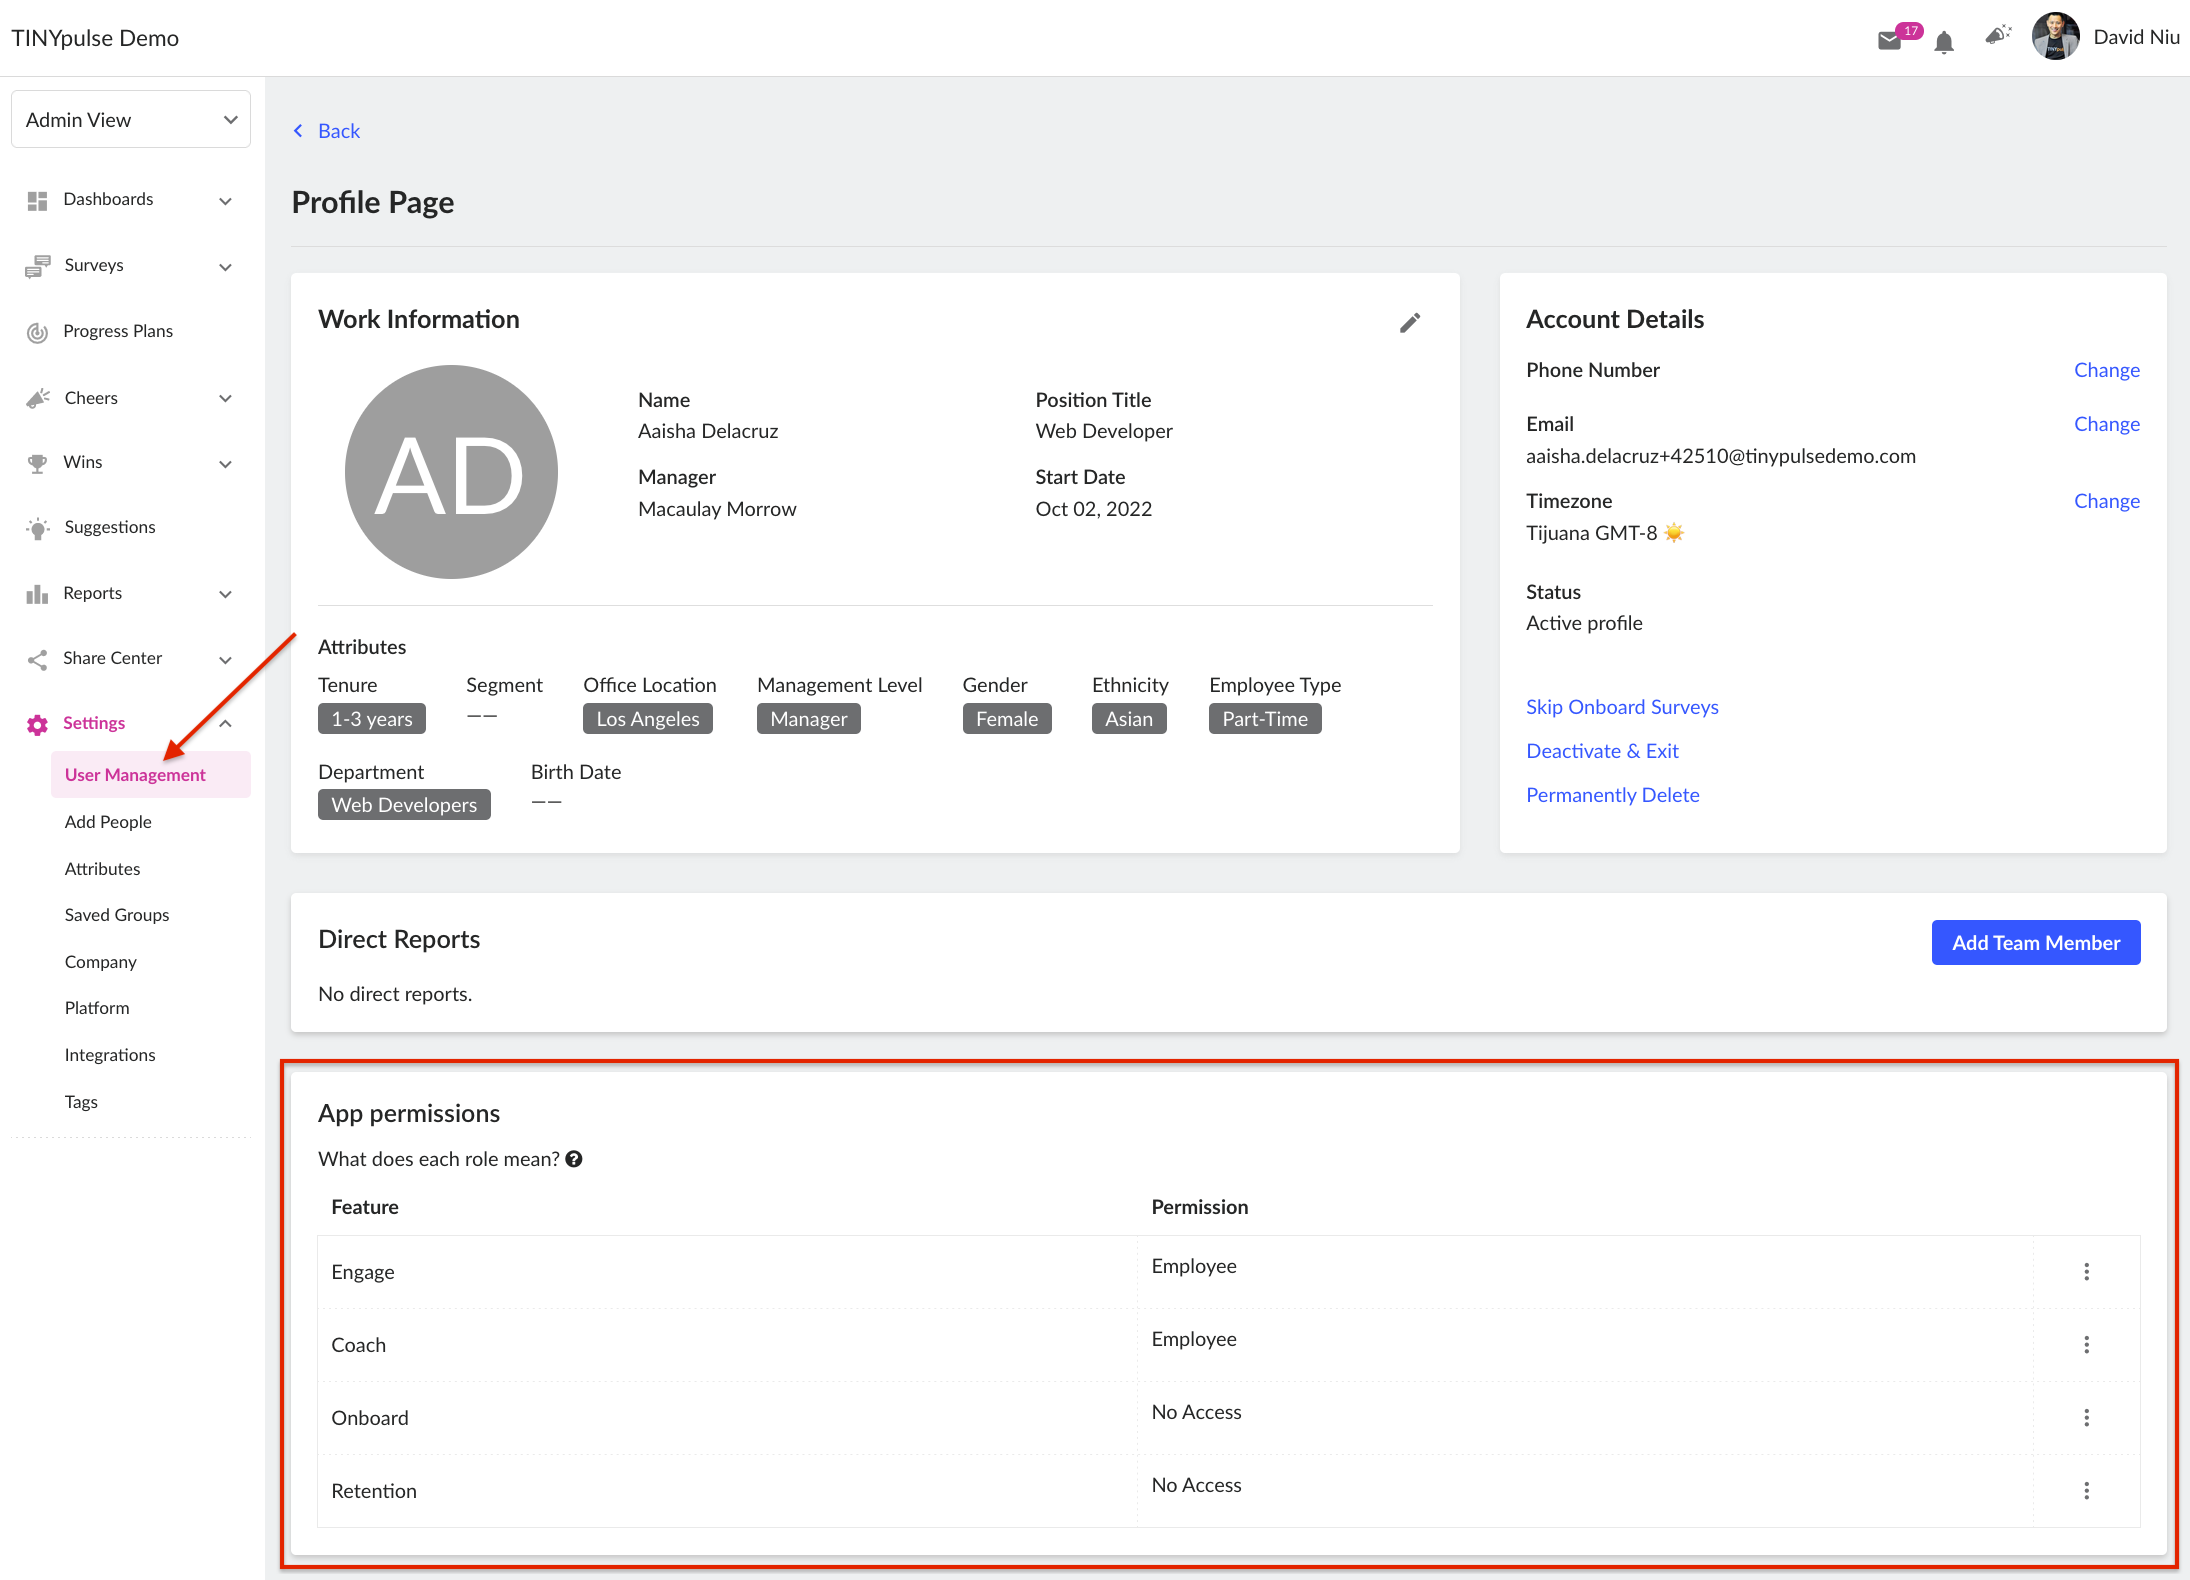This screenshot has width=2190, height=1580.
Task: Click the AD profile avatar
Action: point(451,472)
